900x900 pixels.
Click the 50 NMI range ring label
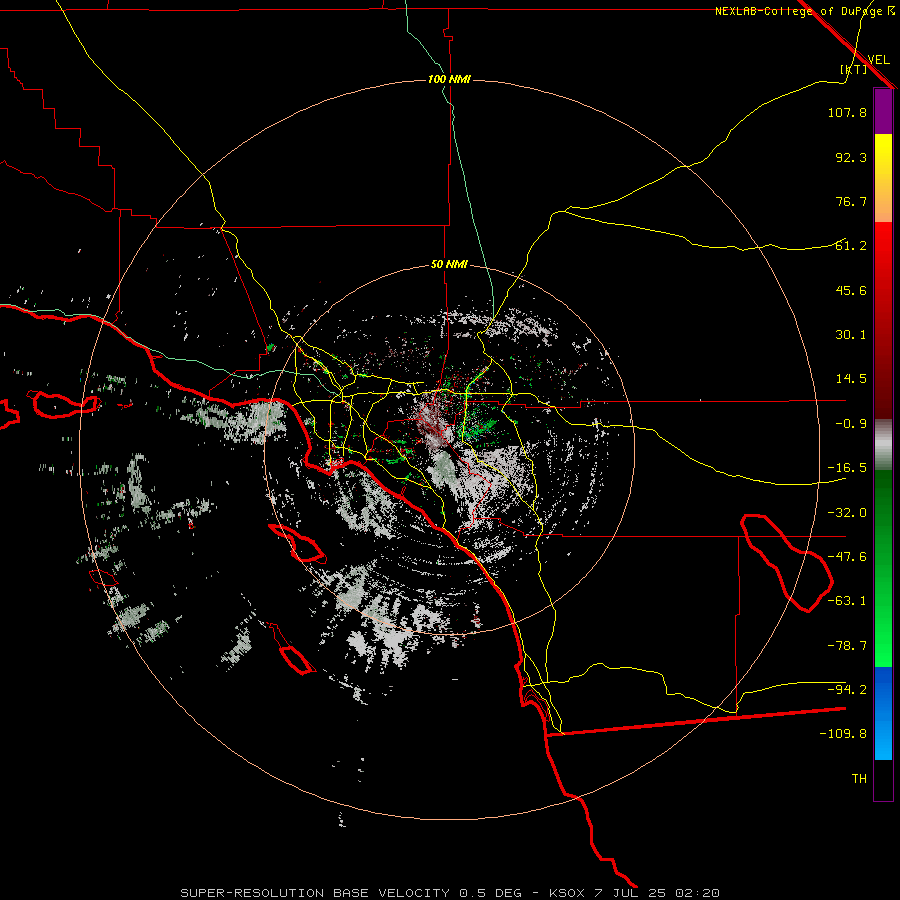tap(449, 265)
